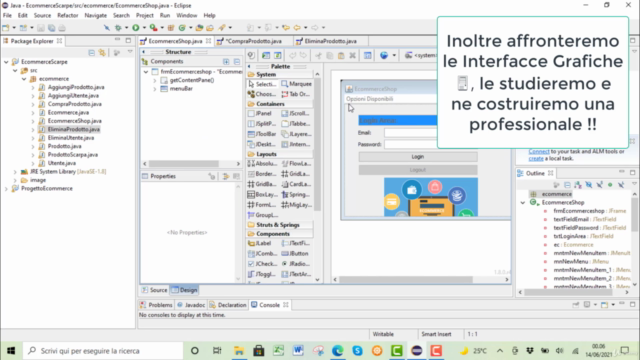The height and width of the screenshot is (360, 640).
Task: Click the Debug bug toolbar icon
Action: tap(118, 28)
